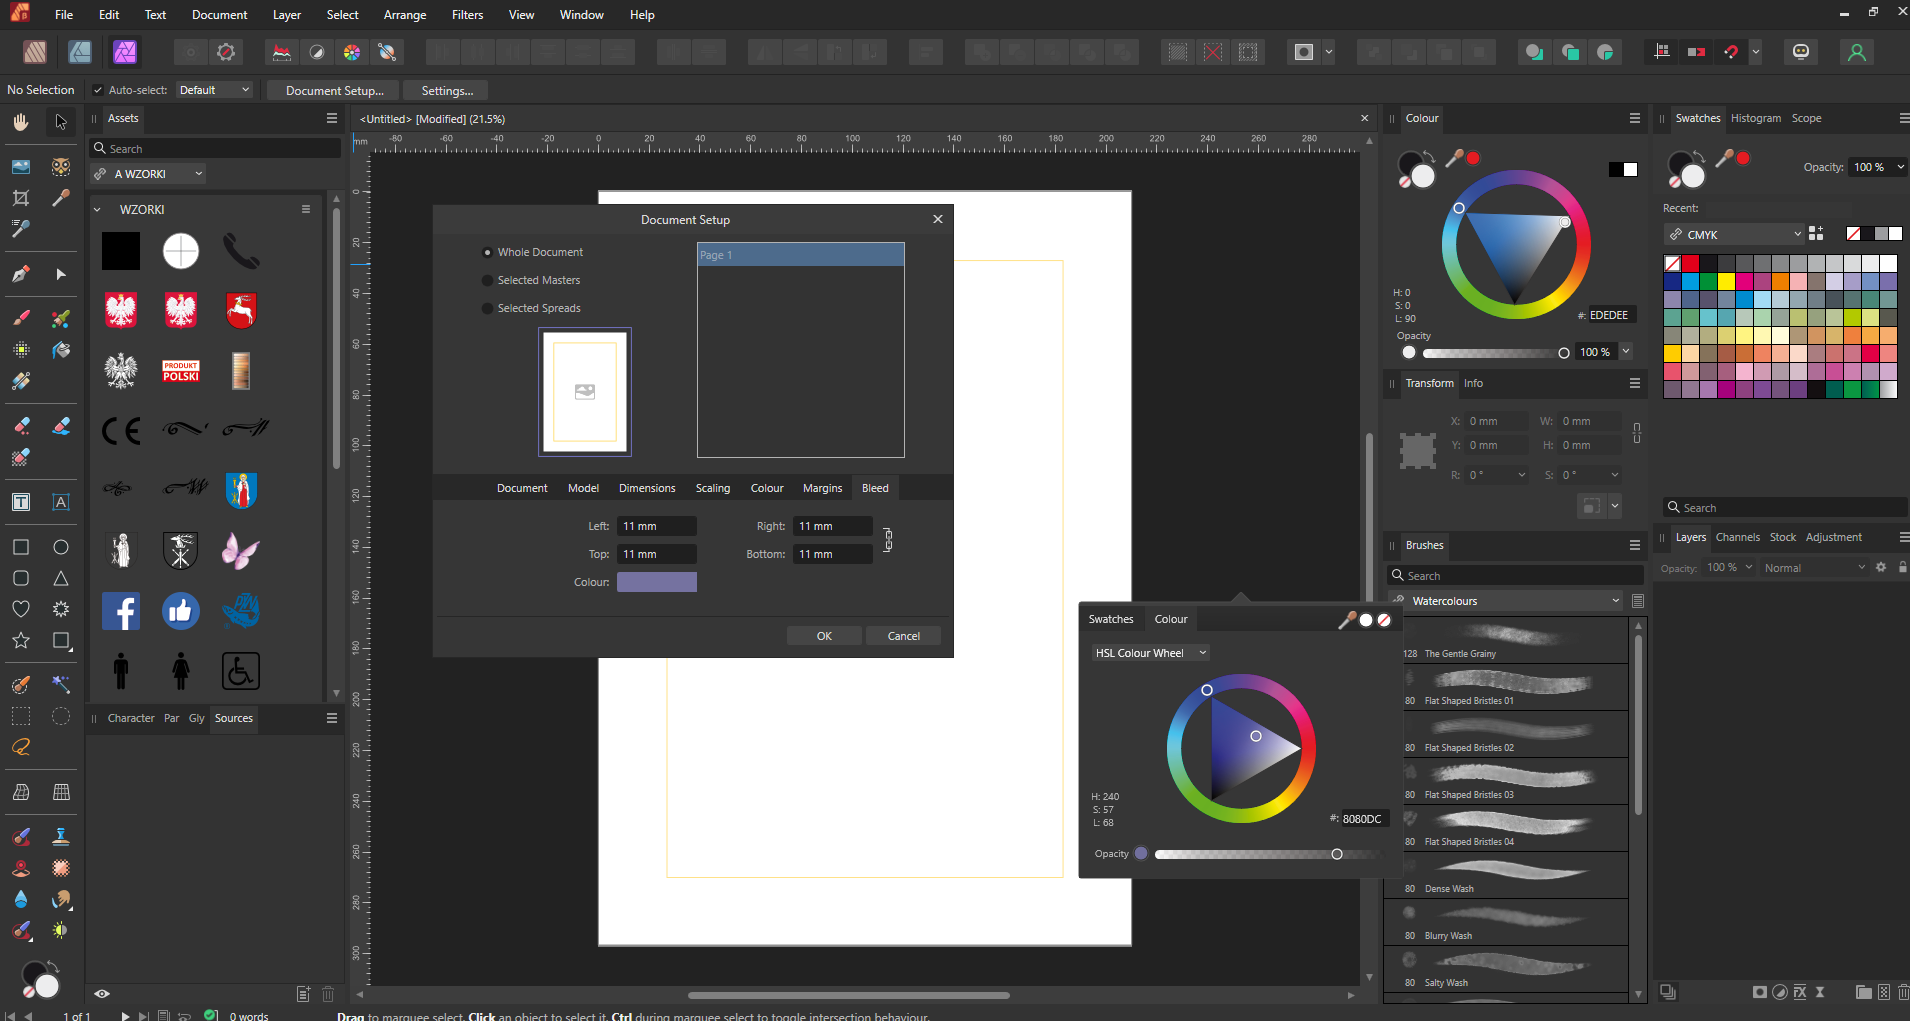Screen dimensions: 1910x1021
Task: Select the Hand view tool
Action: (21, 122)
